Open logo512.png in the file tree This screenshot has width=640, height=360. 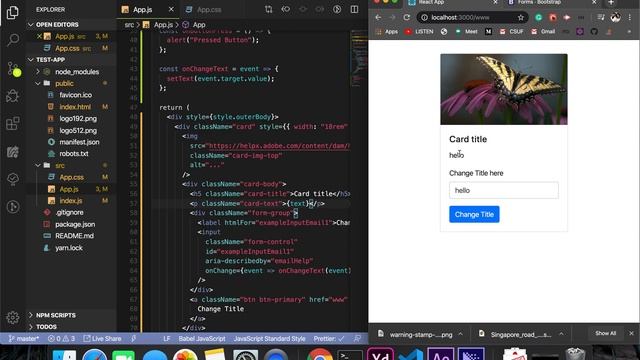pyautogui.click(x=78, y=131)
